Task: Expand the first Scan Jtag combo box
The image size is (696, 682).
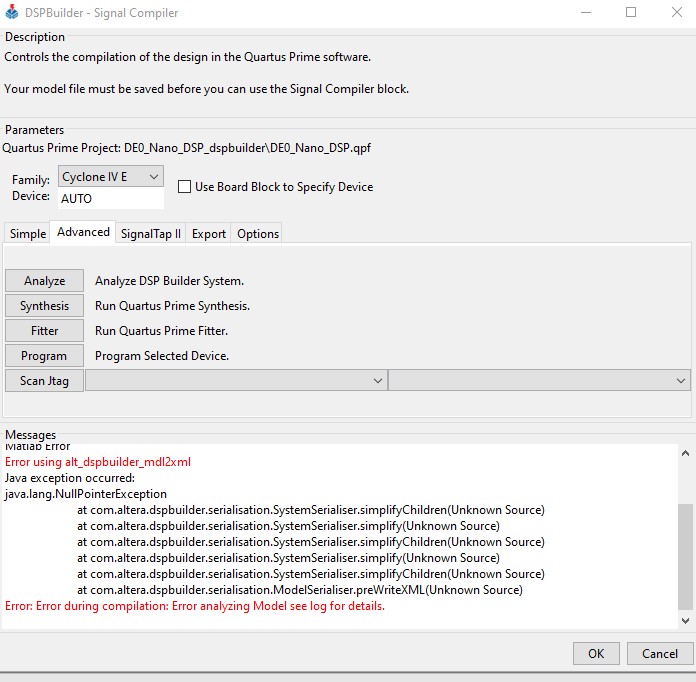Action: tap(235, 381)
